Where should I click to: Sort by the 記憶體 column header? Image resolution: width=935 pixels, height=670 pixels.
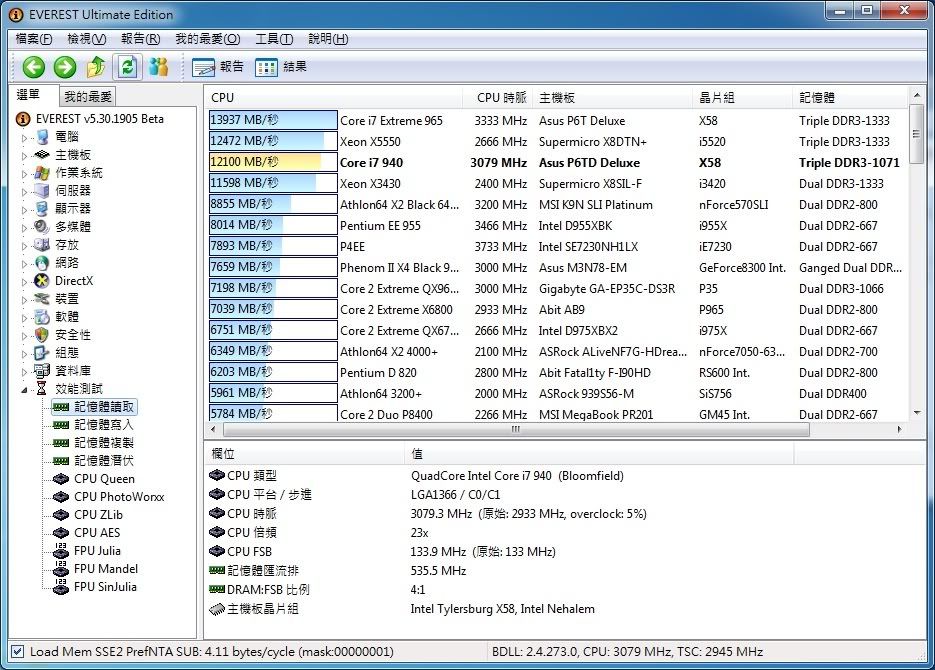click(850, 98)
